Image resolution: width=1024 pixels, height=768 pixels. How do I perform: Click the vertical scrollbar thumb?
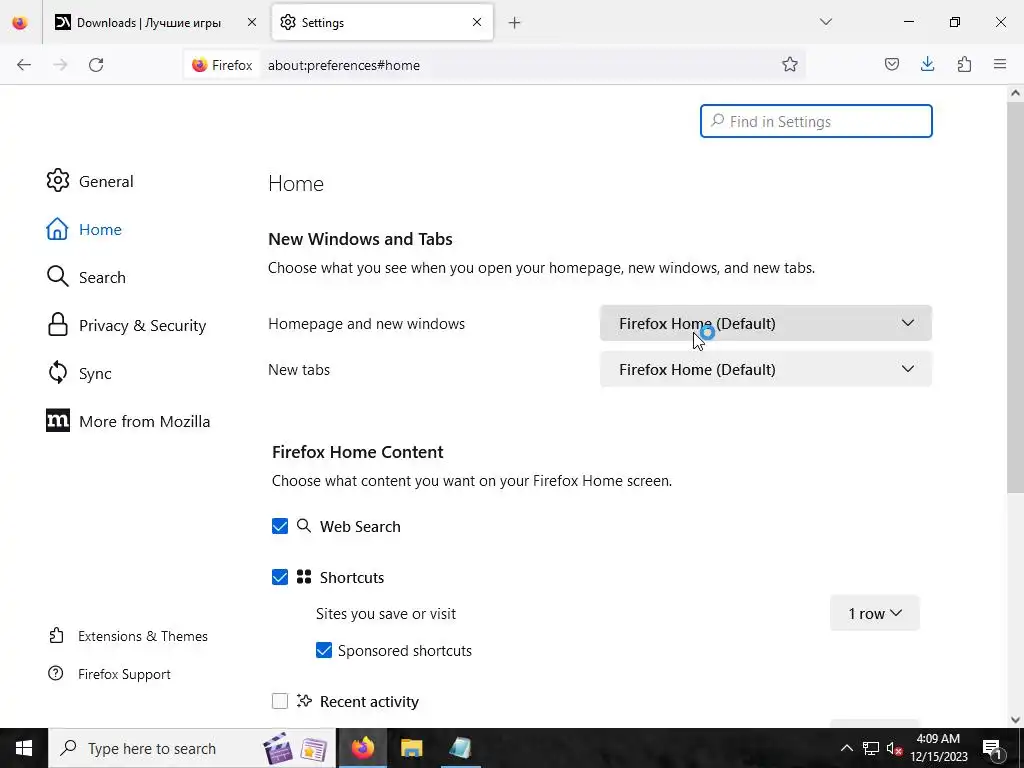coord(1016,297)
